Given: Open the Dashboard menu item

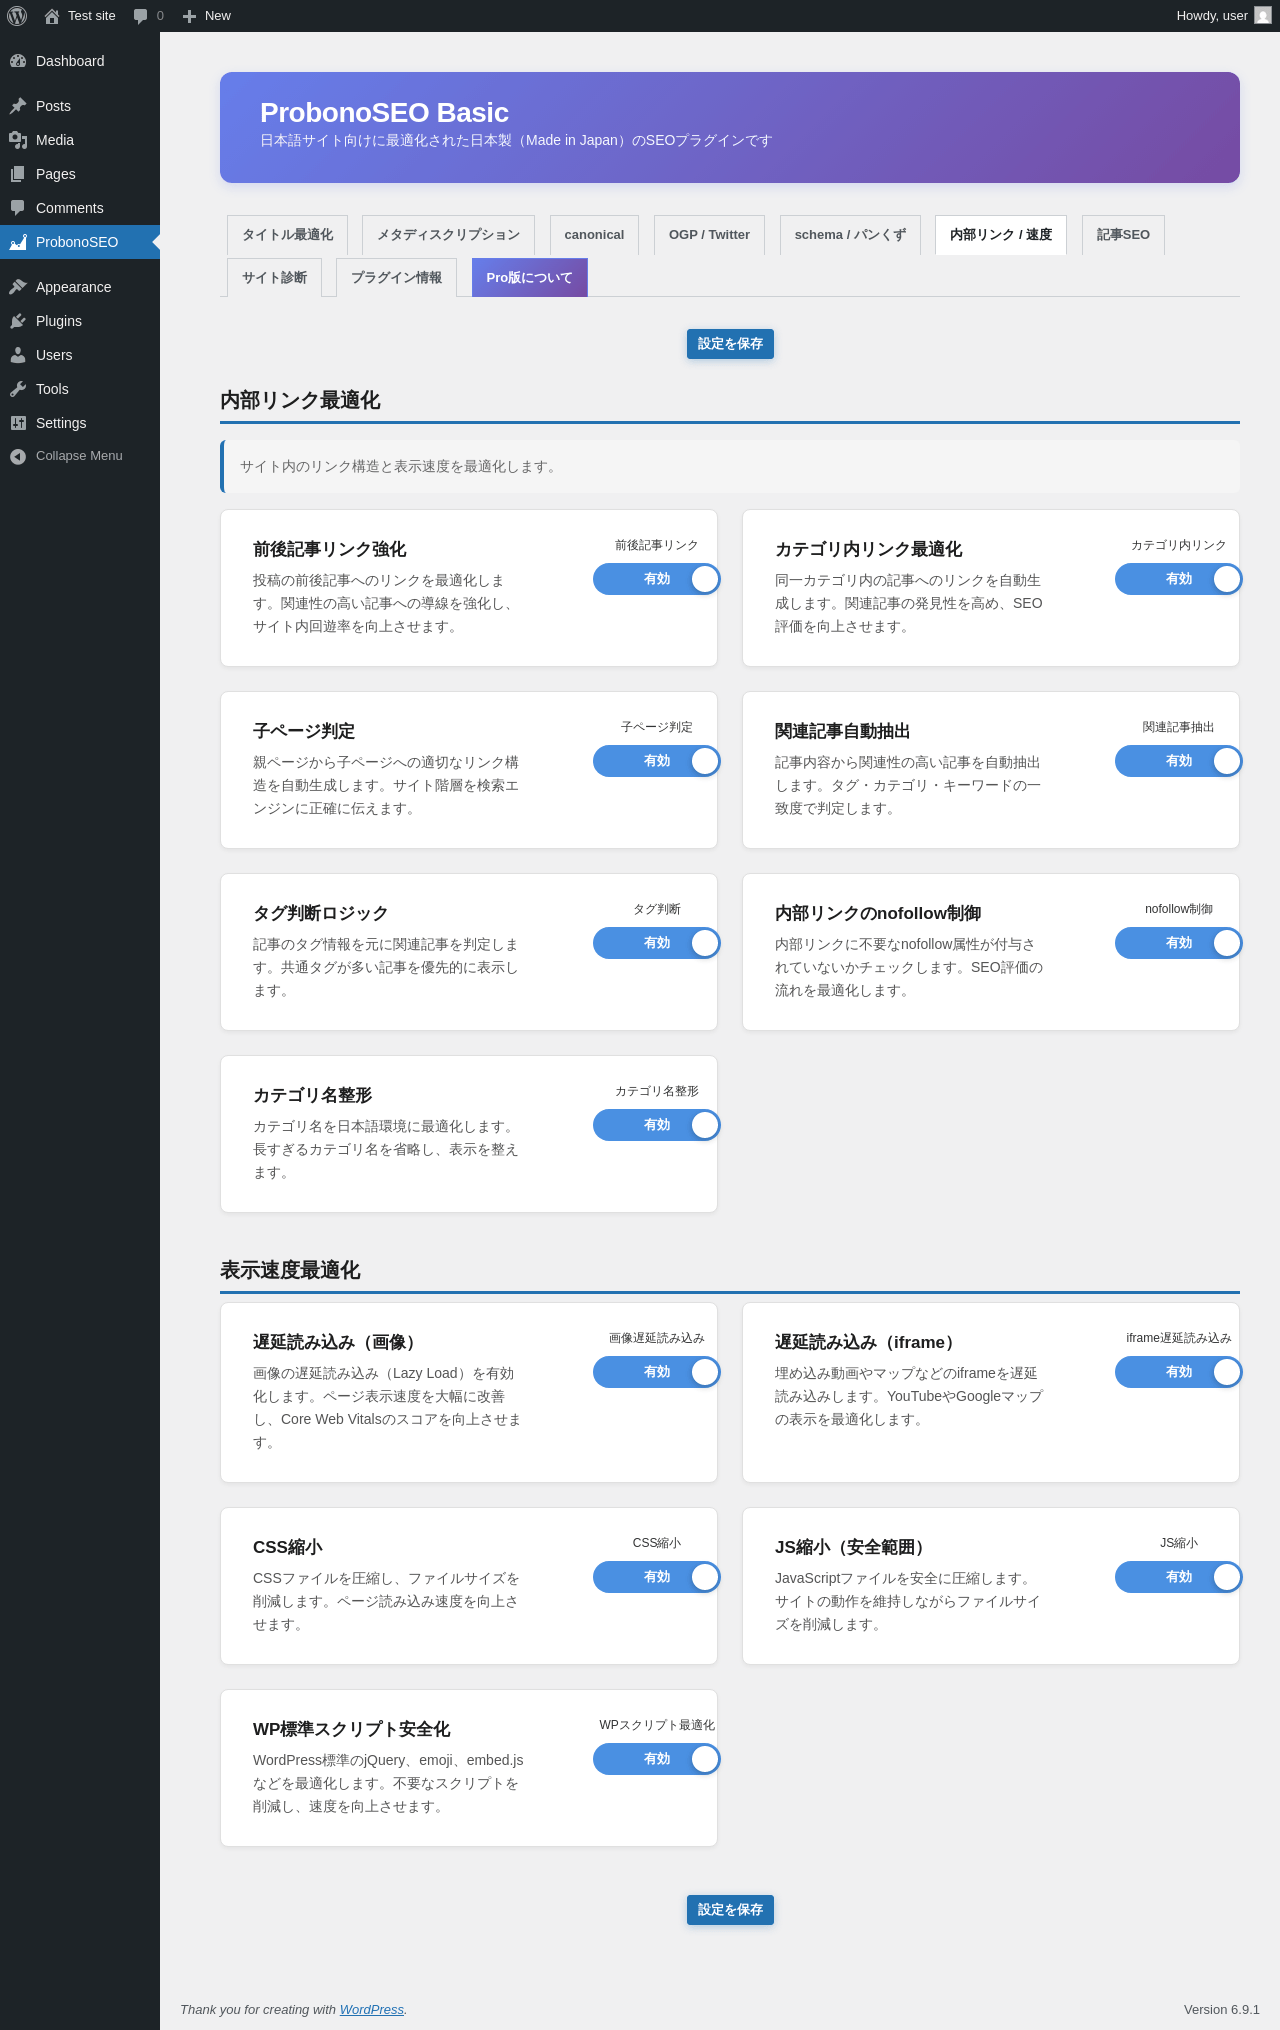Looking at the screenshot, I should (x=80, y=61).
